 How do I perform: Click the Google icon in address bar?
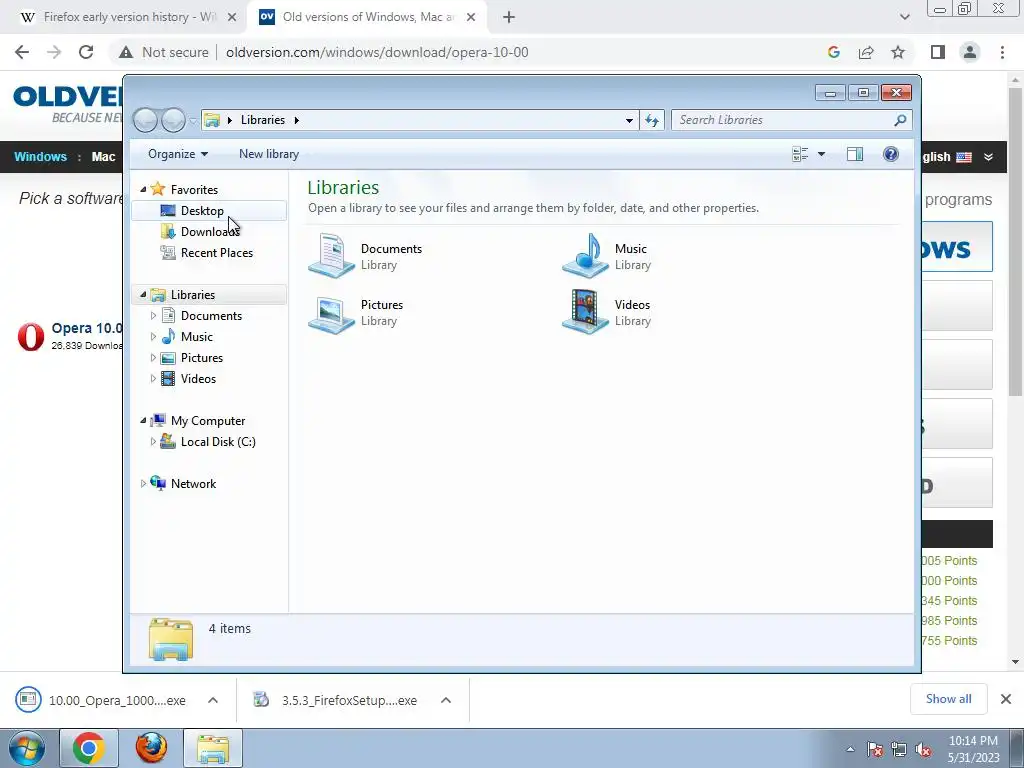[x=833, y=52]
